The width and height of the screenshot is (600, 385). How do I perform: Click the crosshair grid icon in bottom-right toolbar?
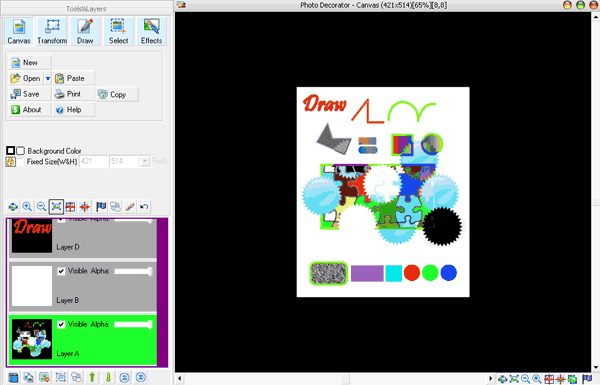pyautogui.click(x=549, y=379)
